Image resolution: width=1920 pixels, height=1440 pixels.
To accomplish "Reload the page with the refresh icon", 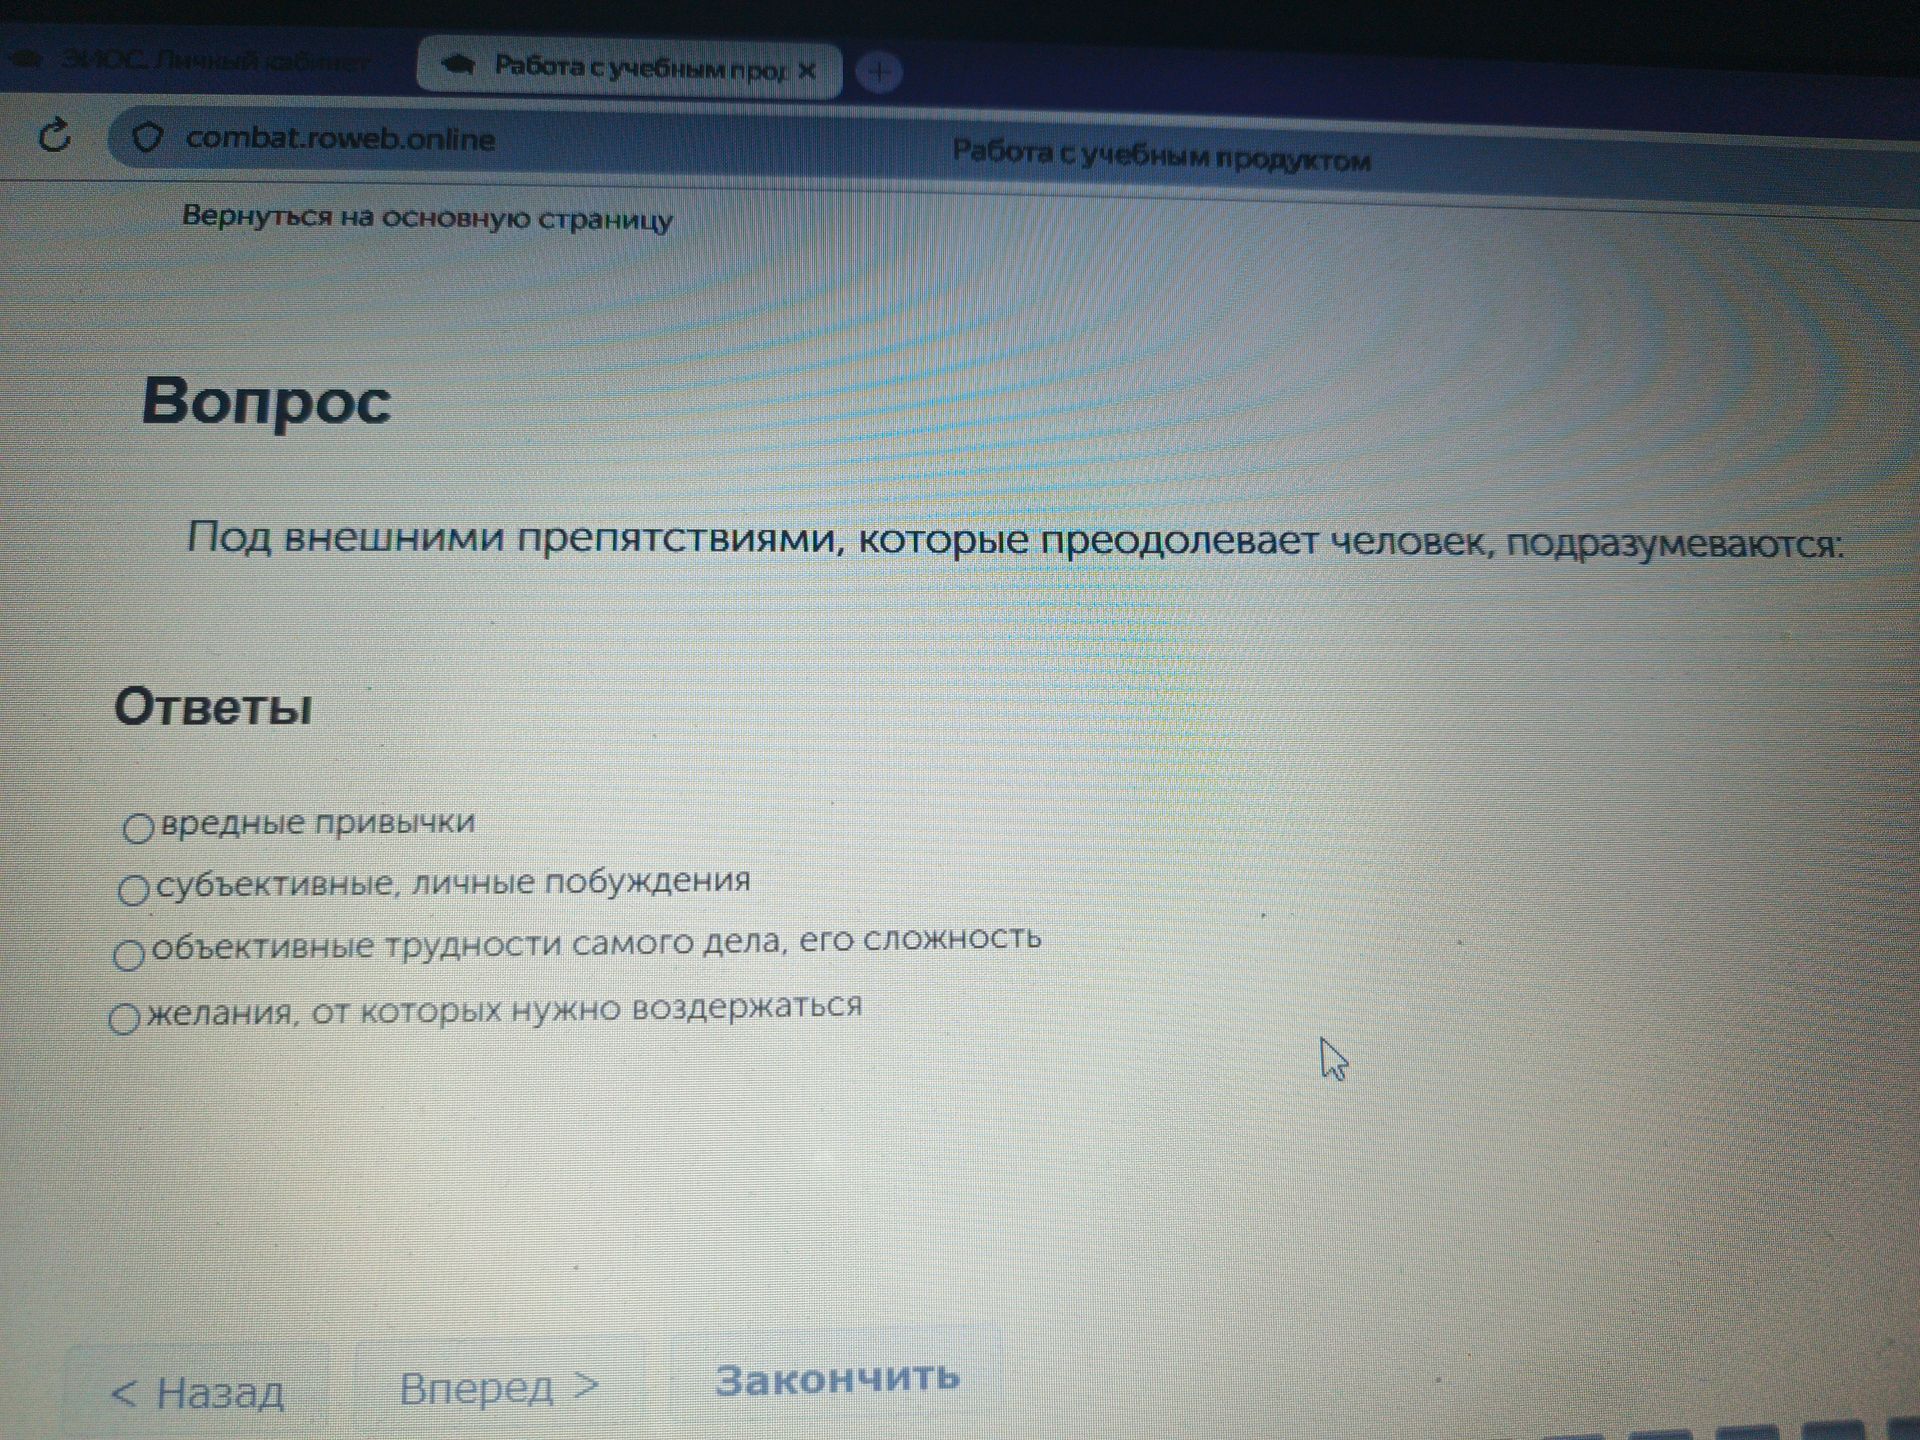I will point(54,135).
